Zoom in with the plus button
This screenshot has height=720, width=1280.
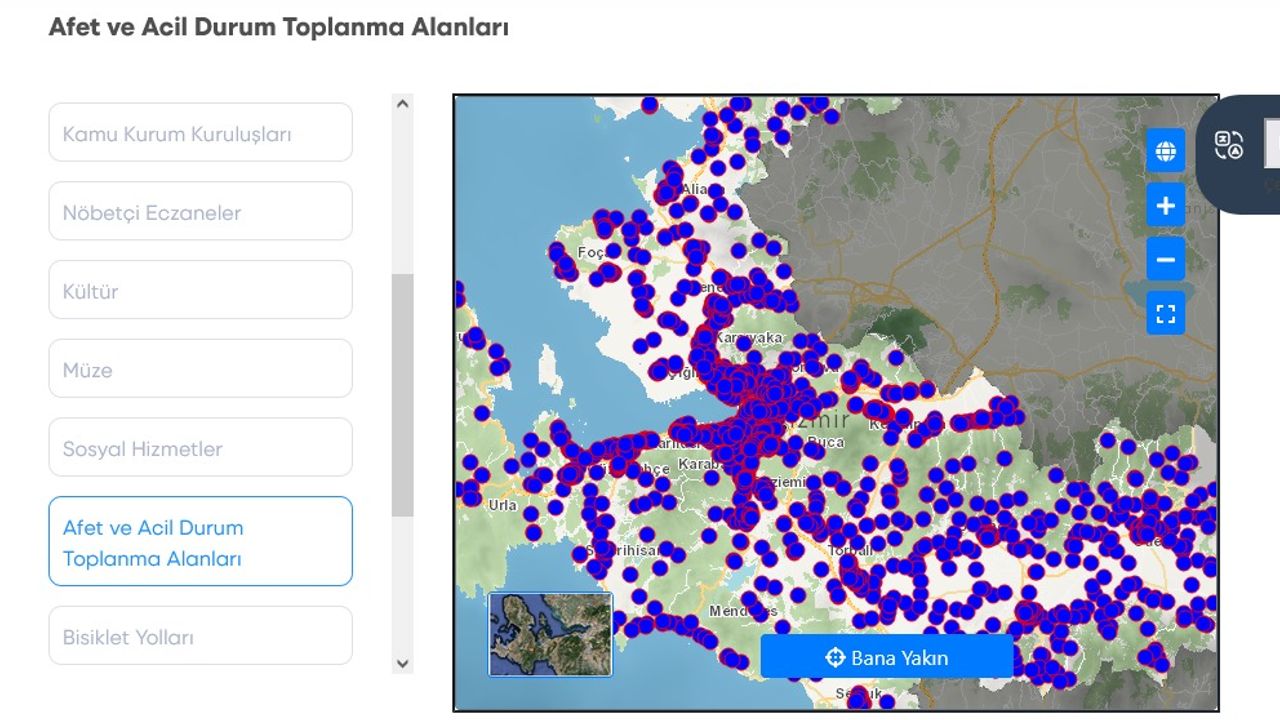tap(1165, 206)
